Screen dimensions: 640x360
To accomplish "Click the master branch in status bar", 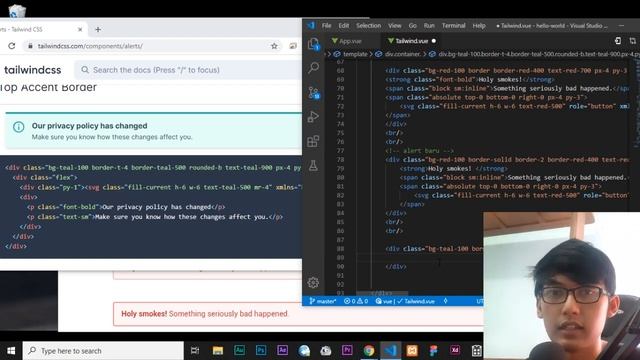I will click(322, 301).
